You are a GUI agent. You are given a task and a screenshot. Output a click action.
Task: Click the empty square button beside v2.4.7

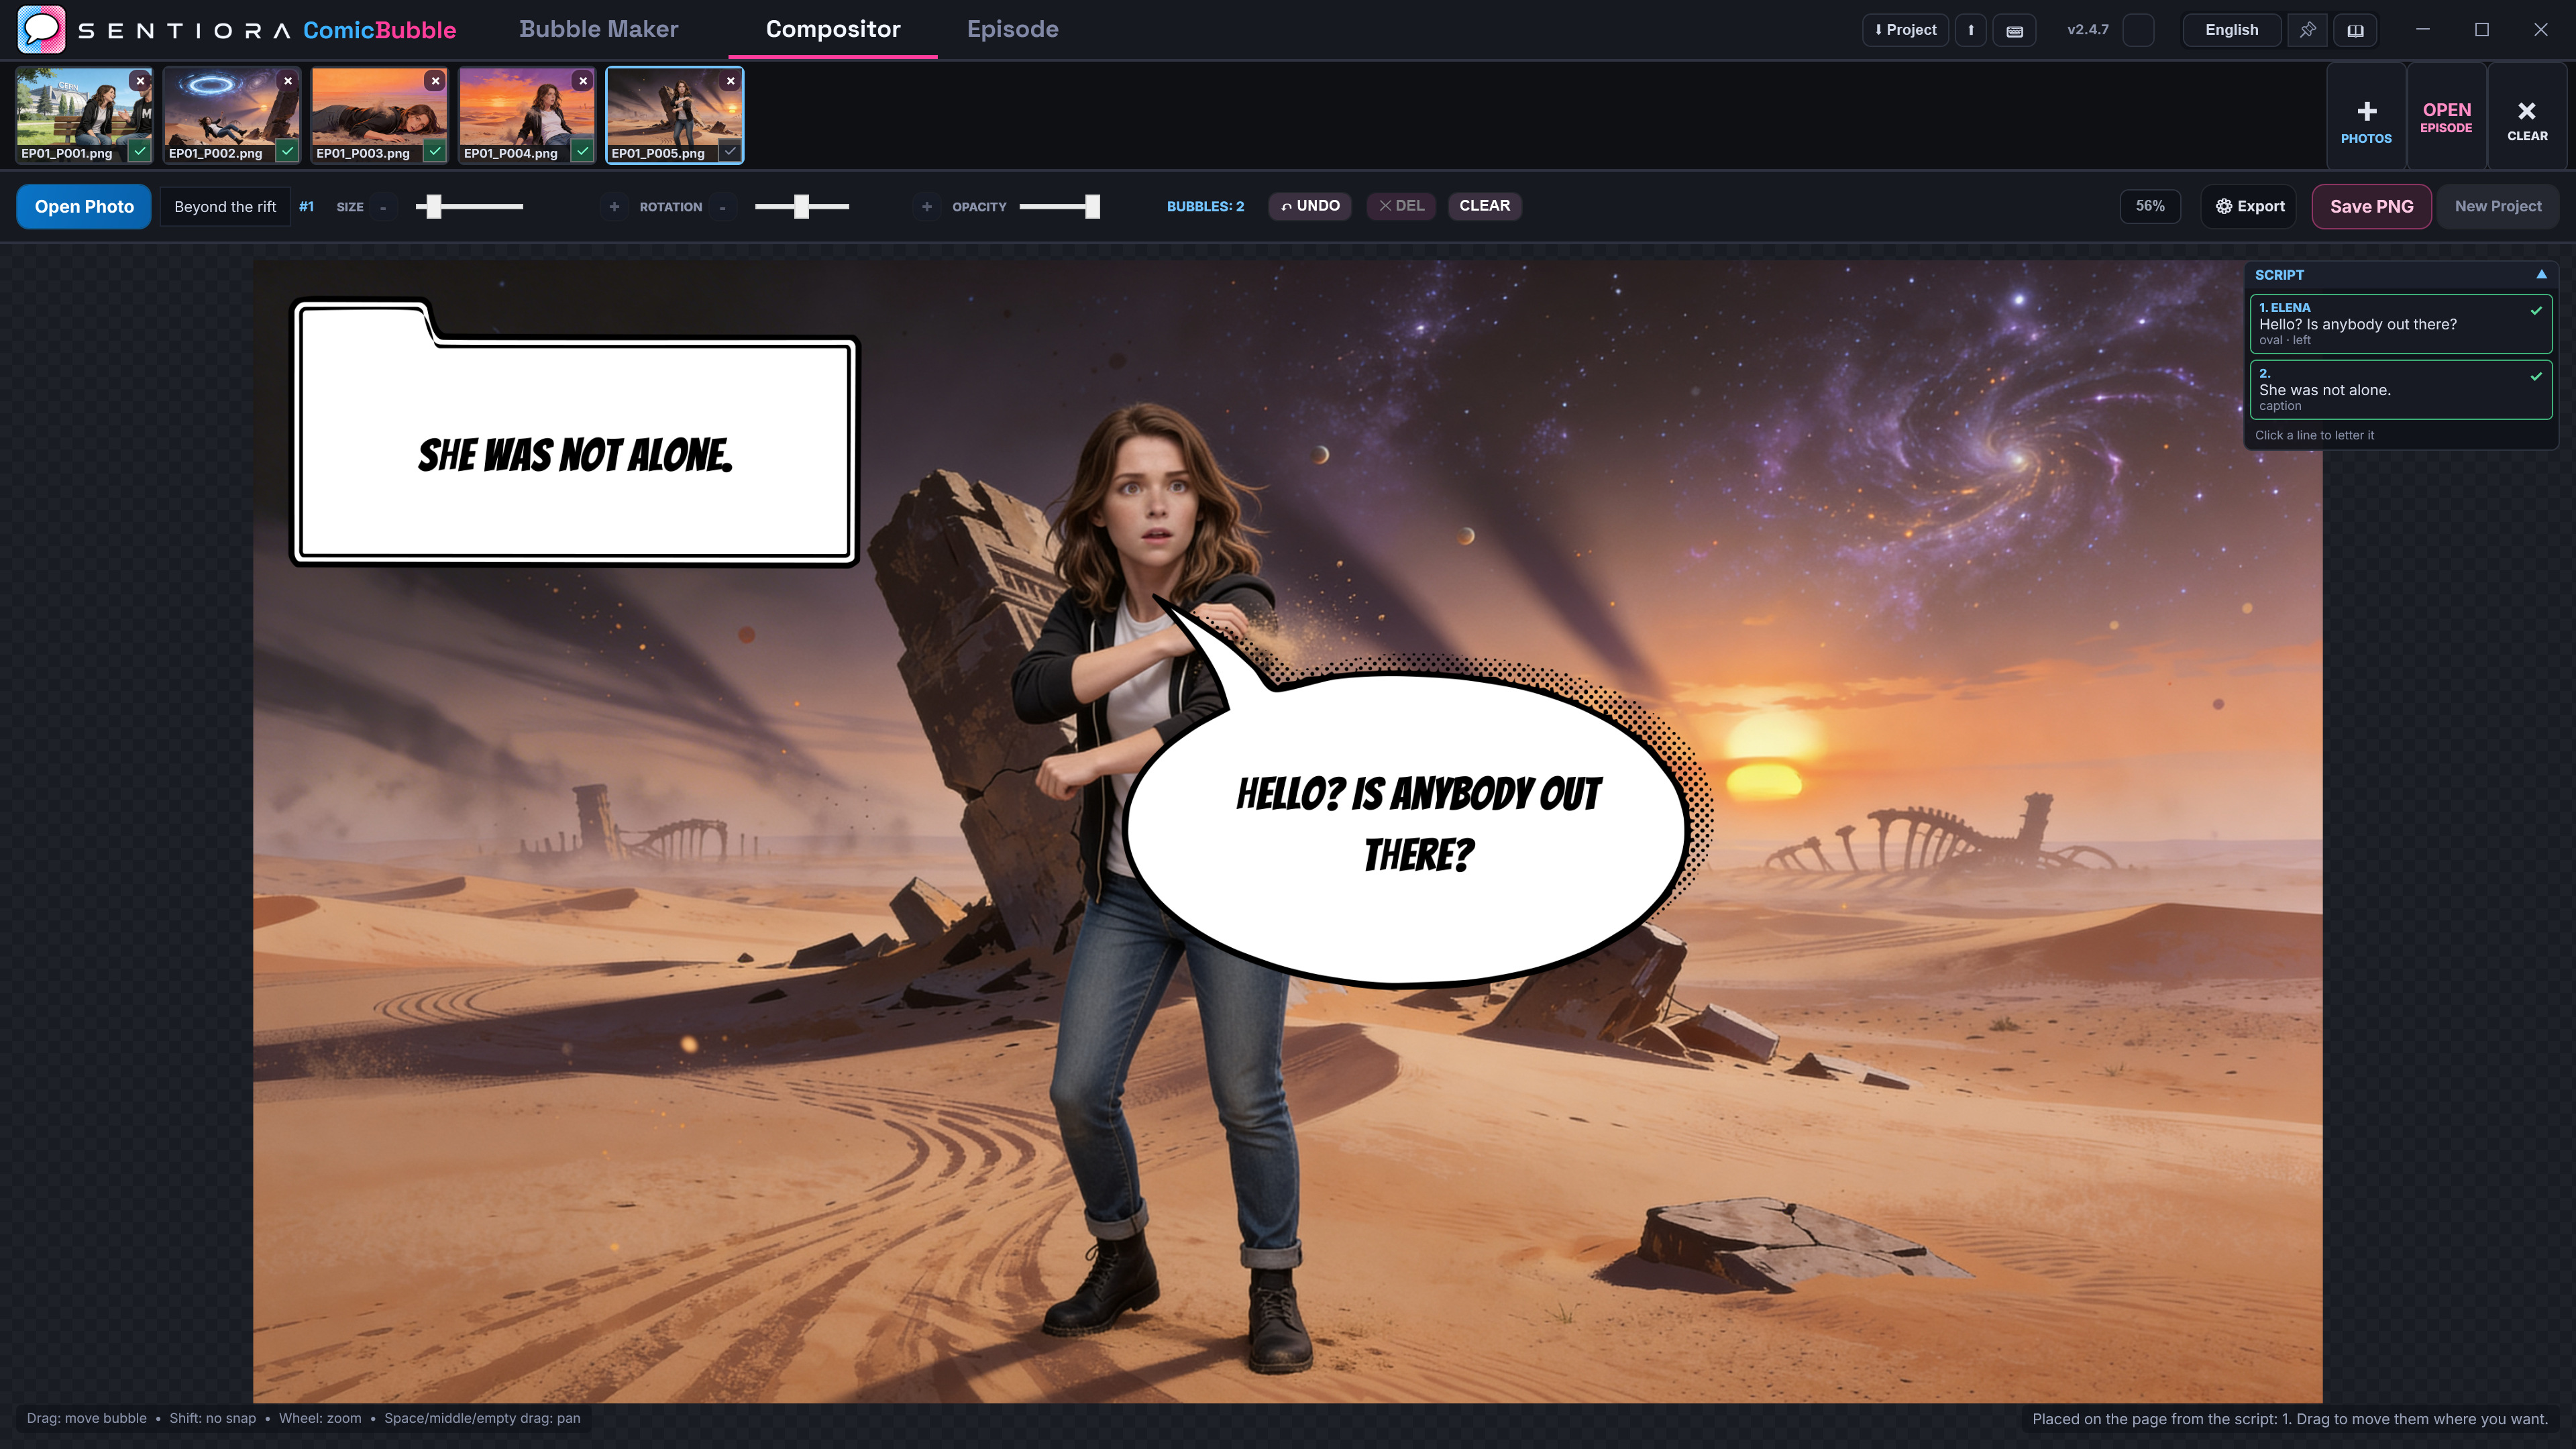pos(2138,30)
